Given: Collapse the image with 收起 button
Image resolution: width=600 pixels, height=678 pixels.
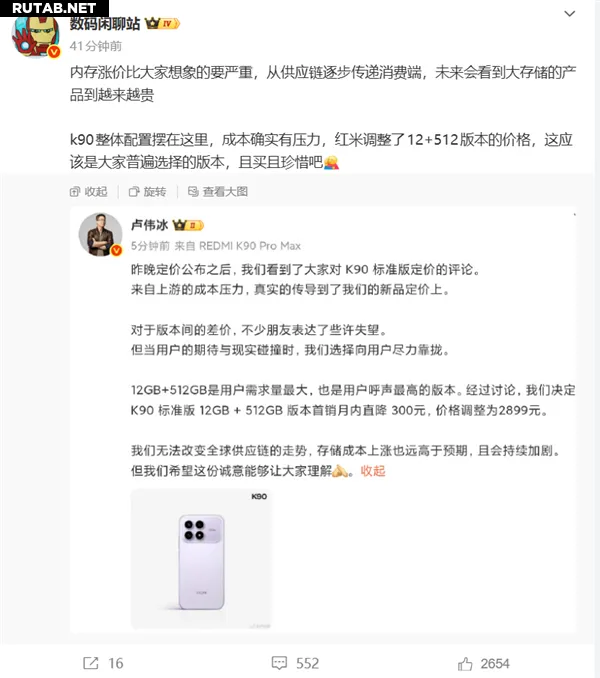Looking at the screenshot, I should [89, 192].
